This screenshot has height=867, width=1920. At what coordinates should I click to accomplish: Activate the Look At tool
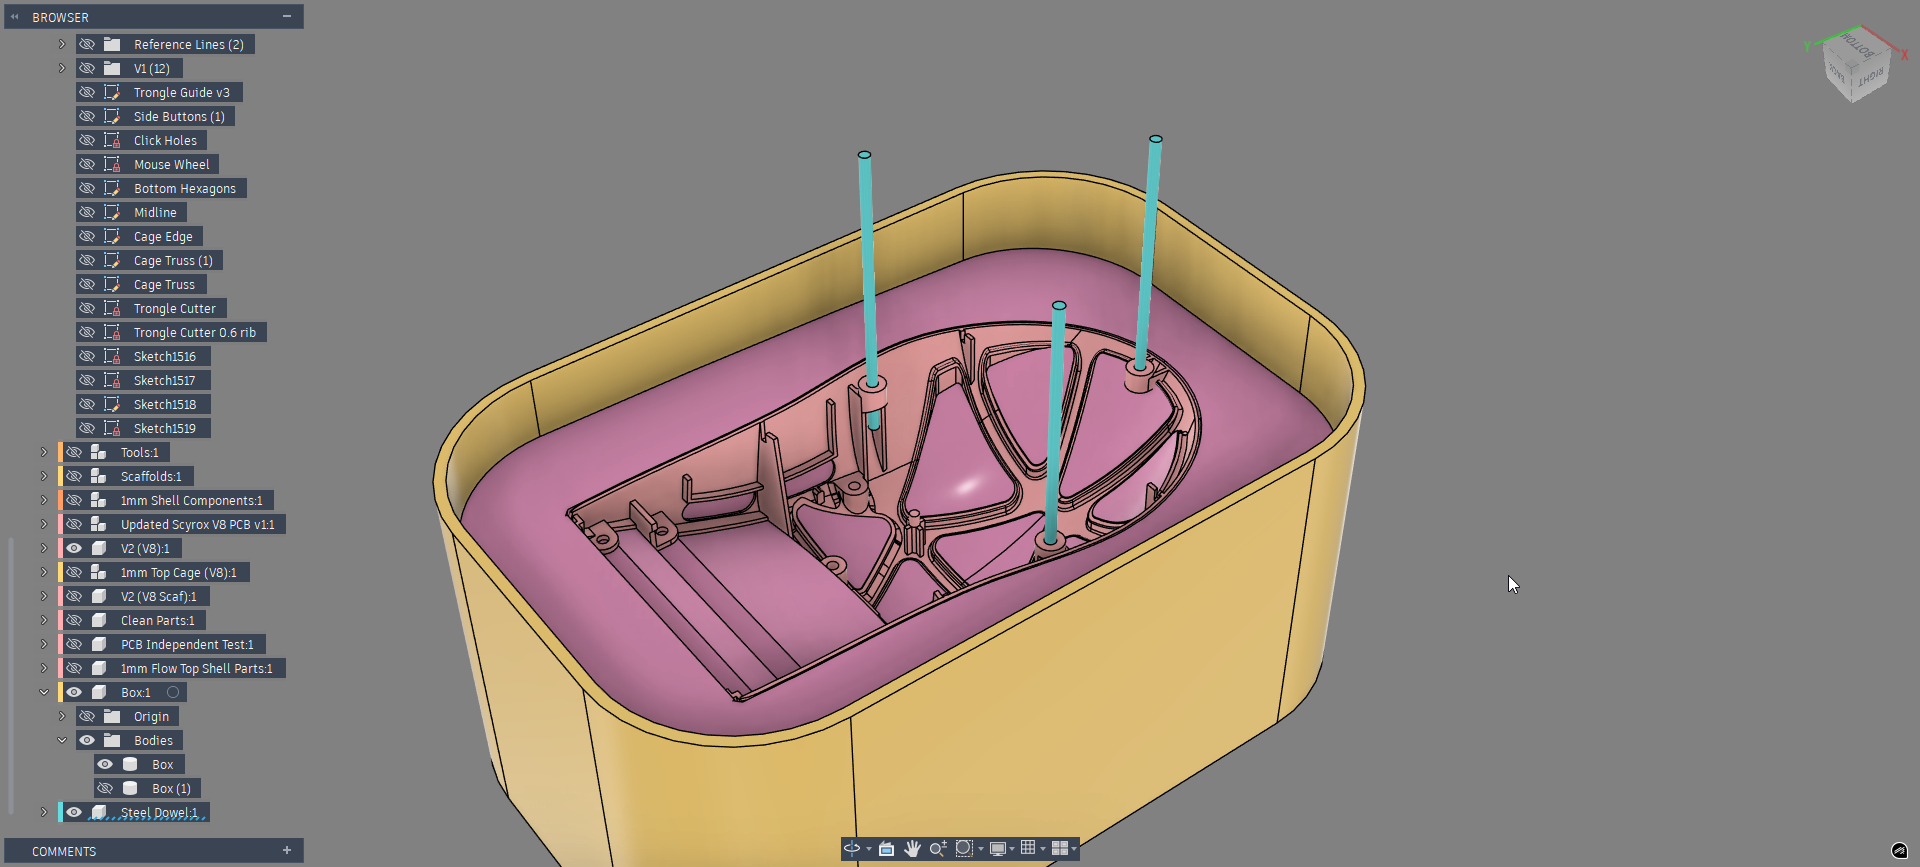886,848
